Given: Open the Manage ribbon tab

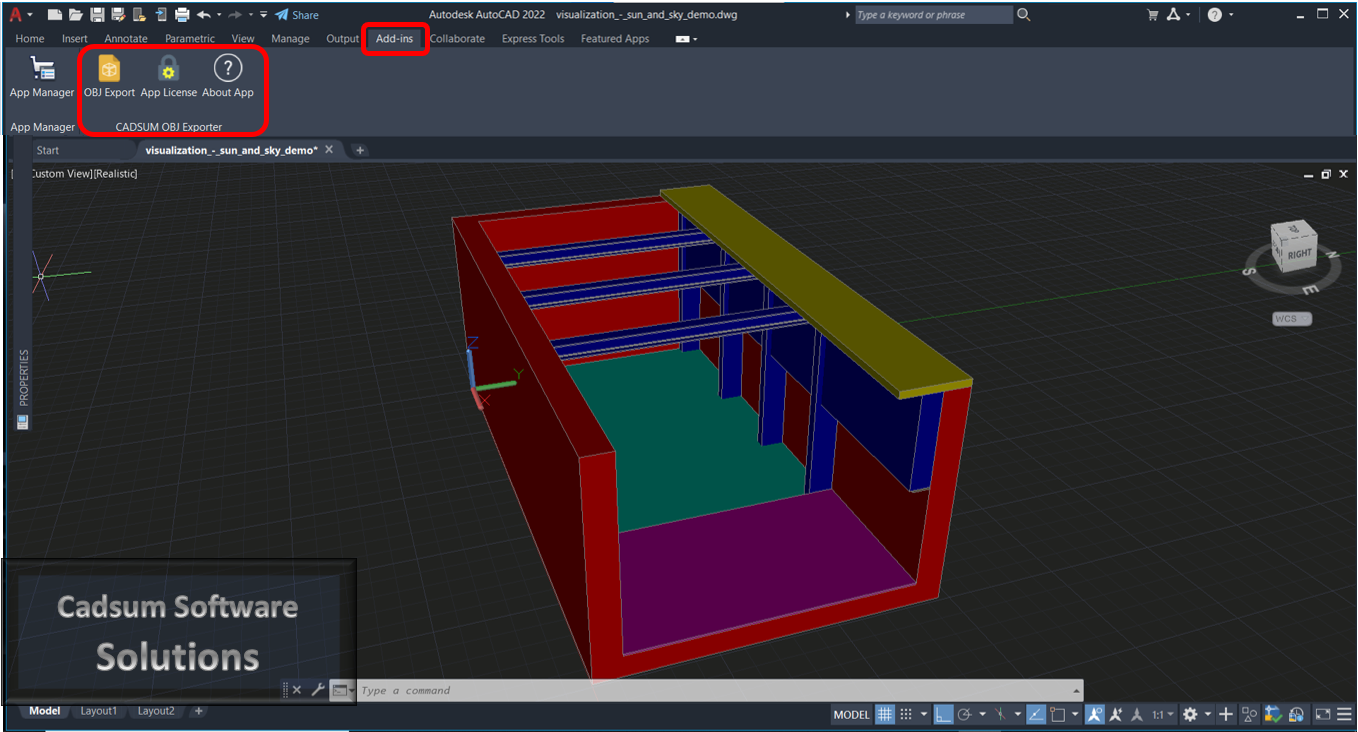Looking at the screenshot, I should click(x=290, y=39).
